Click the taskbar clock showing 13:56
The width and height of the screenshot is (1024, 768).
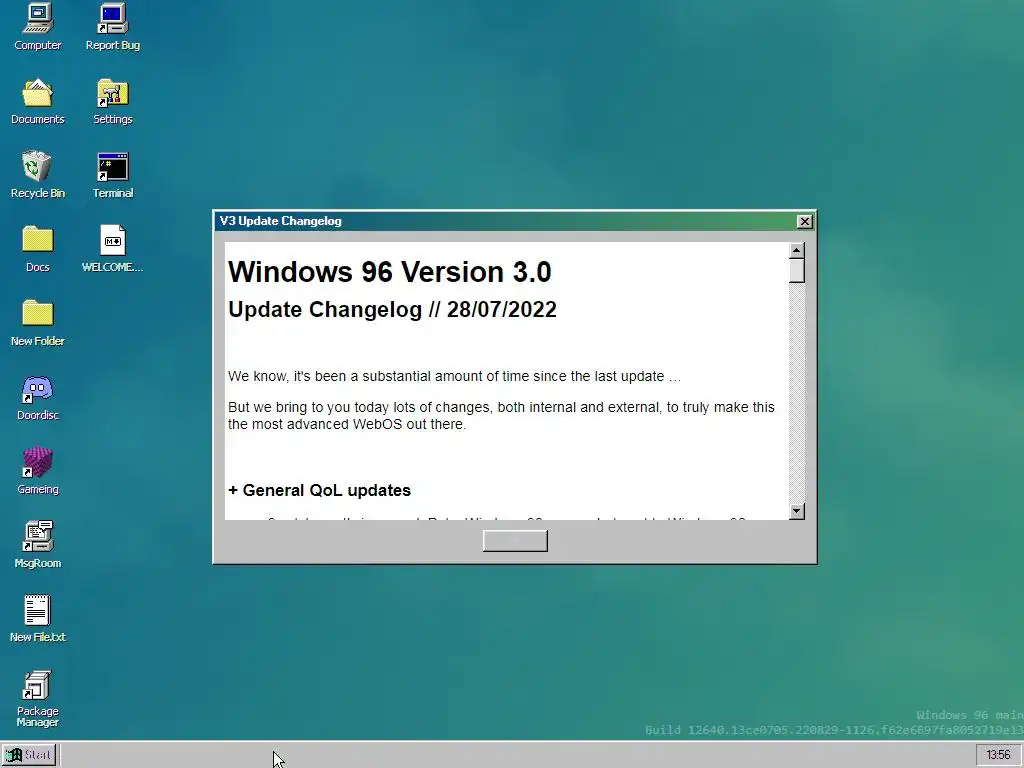[998, 755]
